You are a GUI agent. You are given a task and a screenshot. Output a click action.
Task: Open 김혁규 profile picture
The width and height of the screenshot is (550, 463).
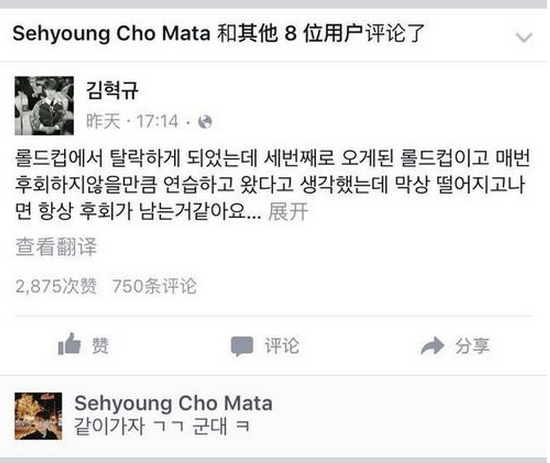tap(44, 106)
